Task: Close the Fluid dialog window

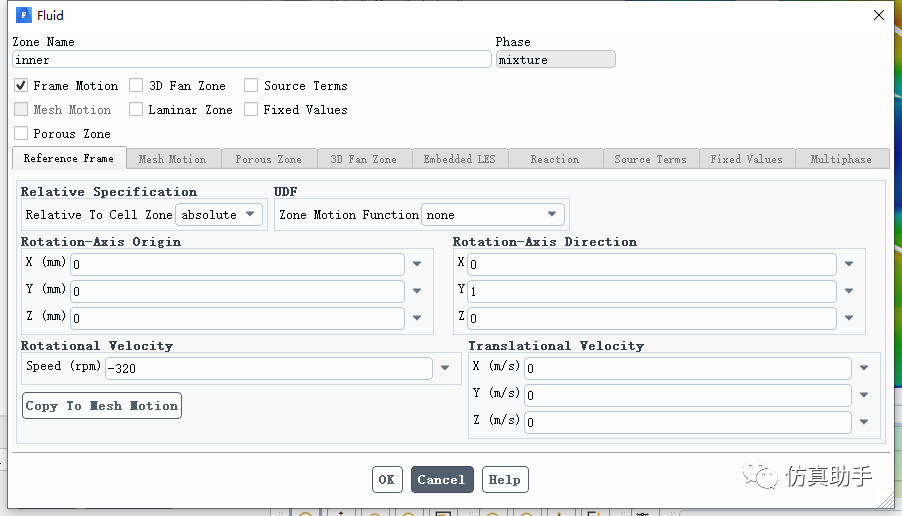Action: pyautogui.click(x=878, y=16)
